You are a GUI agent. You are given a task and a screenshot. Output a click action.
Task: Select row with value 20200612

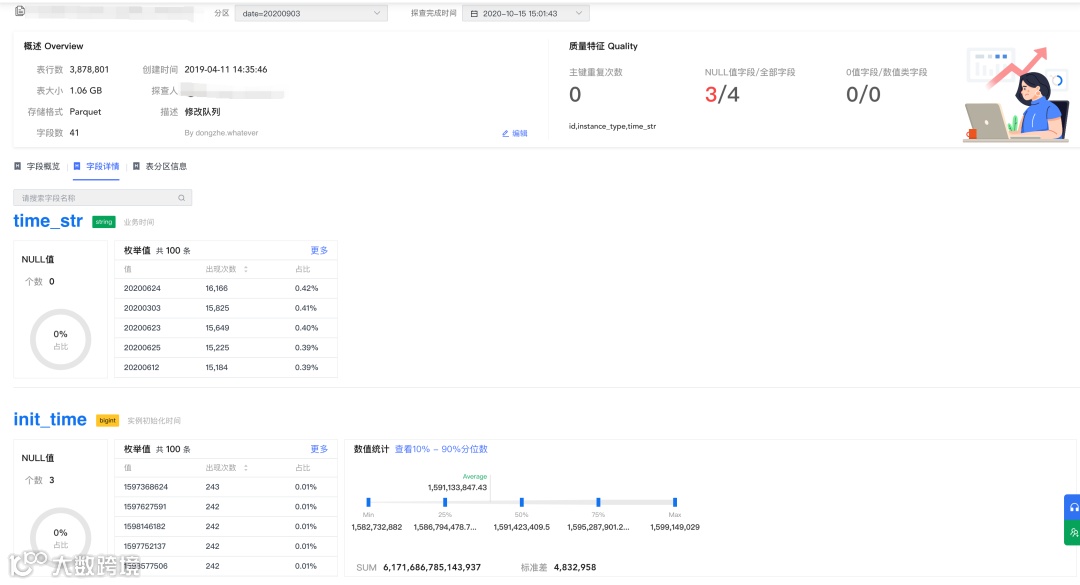tap(226, 367)
